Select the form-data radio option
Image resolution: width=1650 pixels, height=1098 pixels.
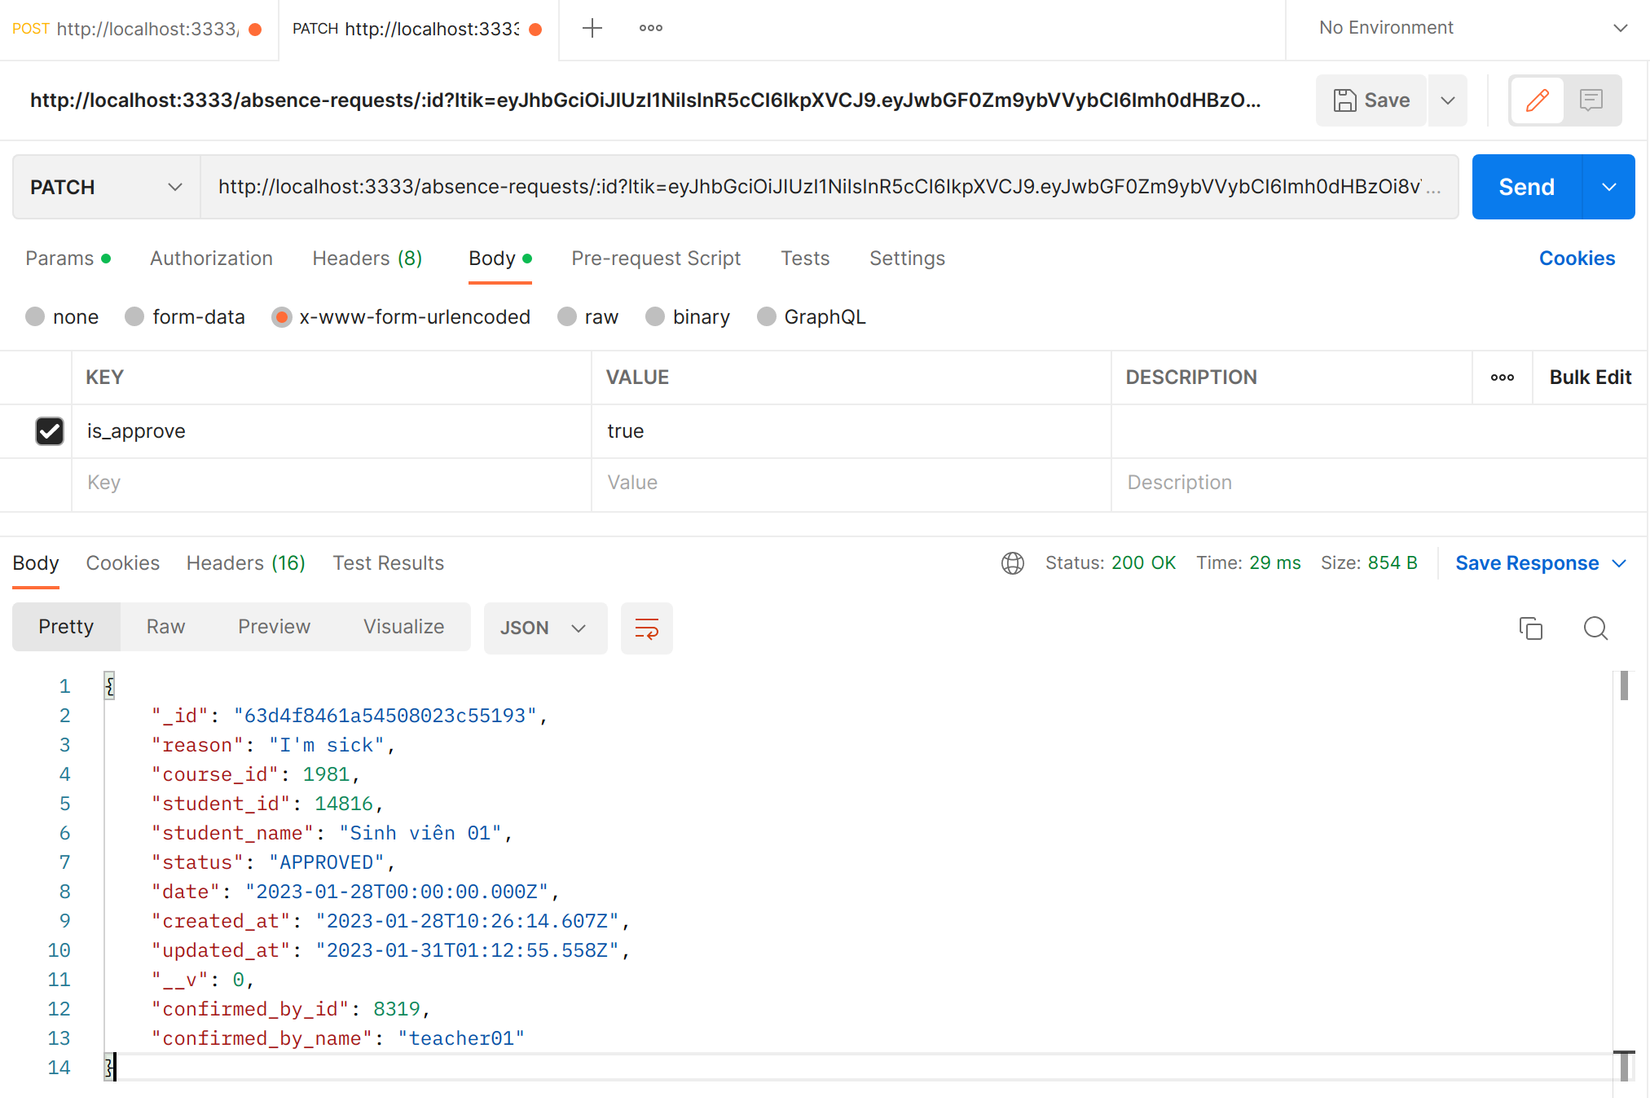[x=135, y=317]
